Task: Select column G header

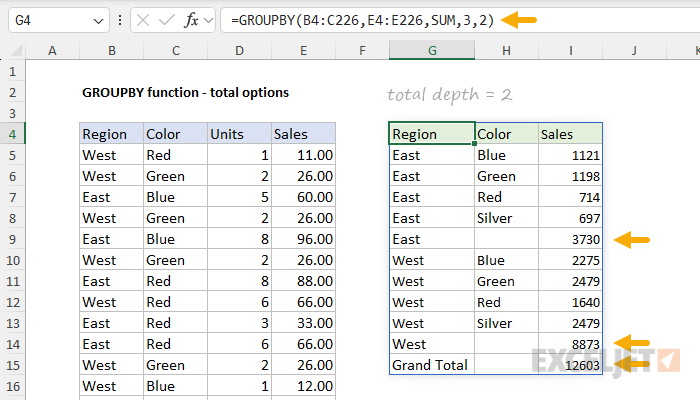Action: tap(432, 50)
